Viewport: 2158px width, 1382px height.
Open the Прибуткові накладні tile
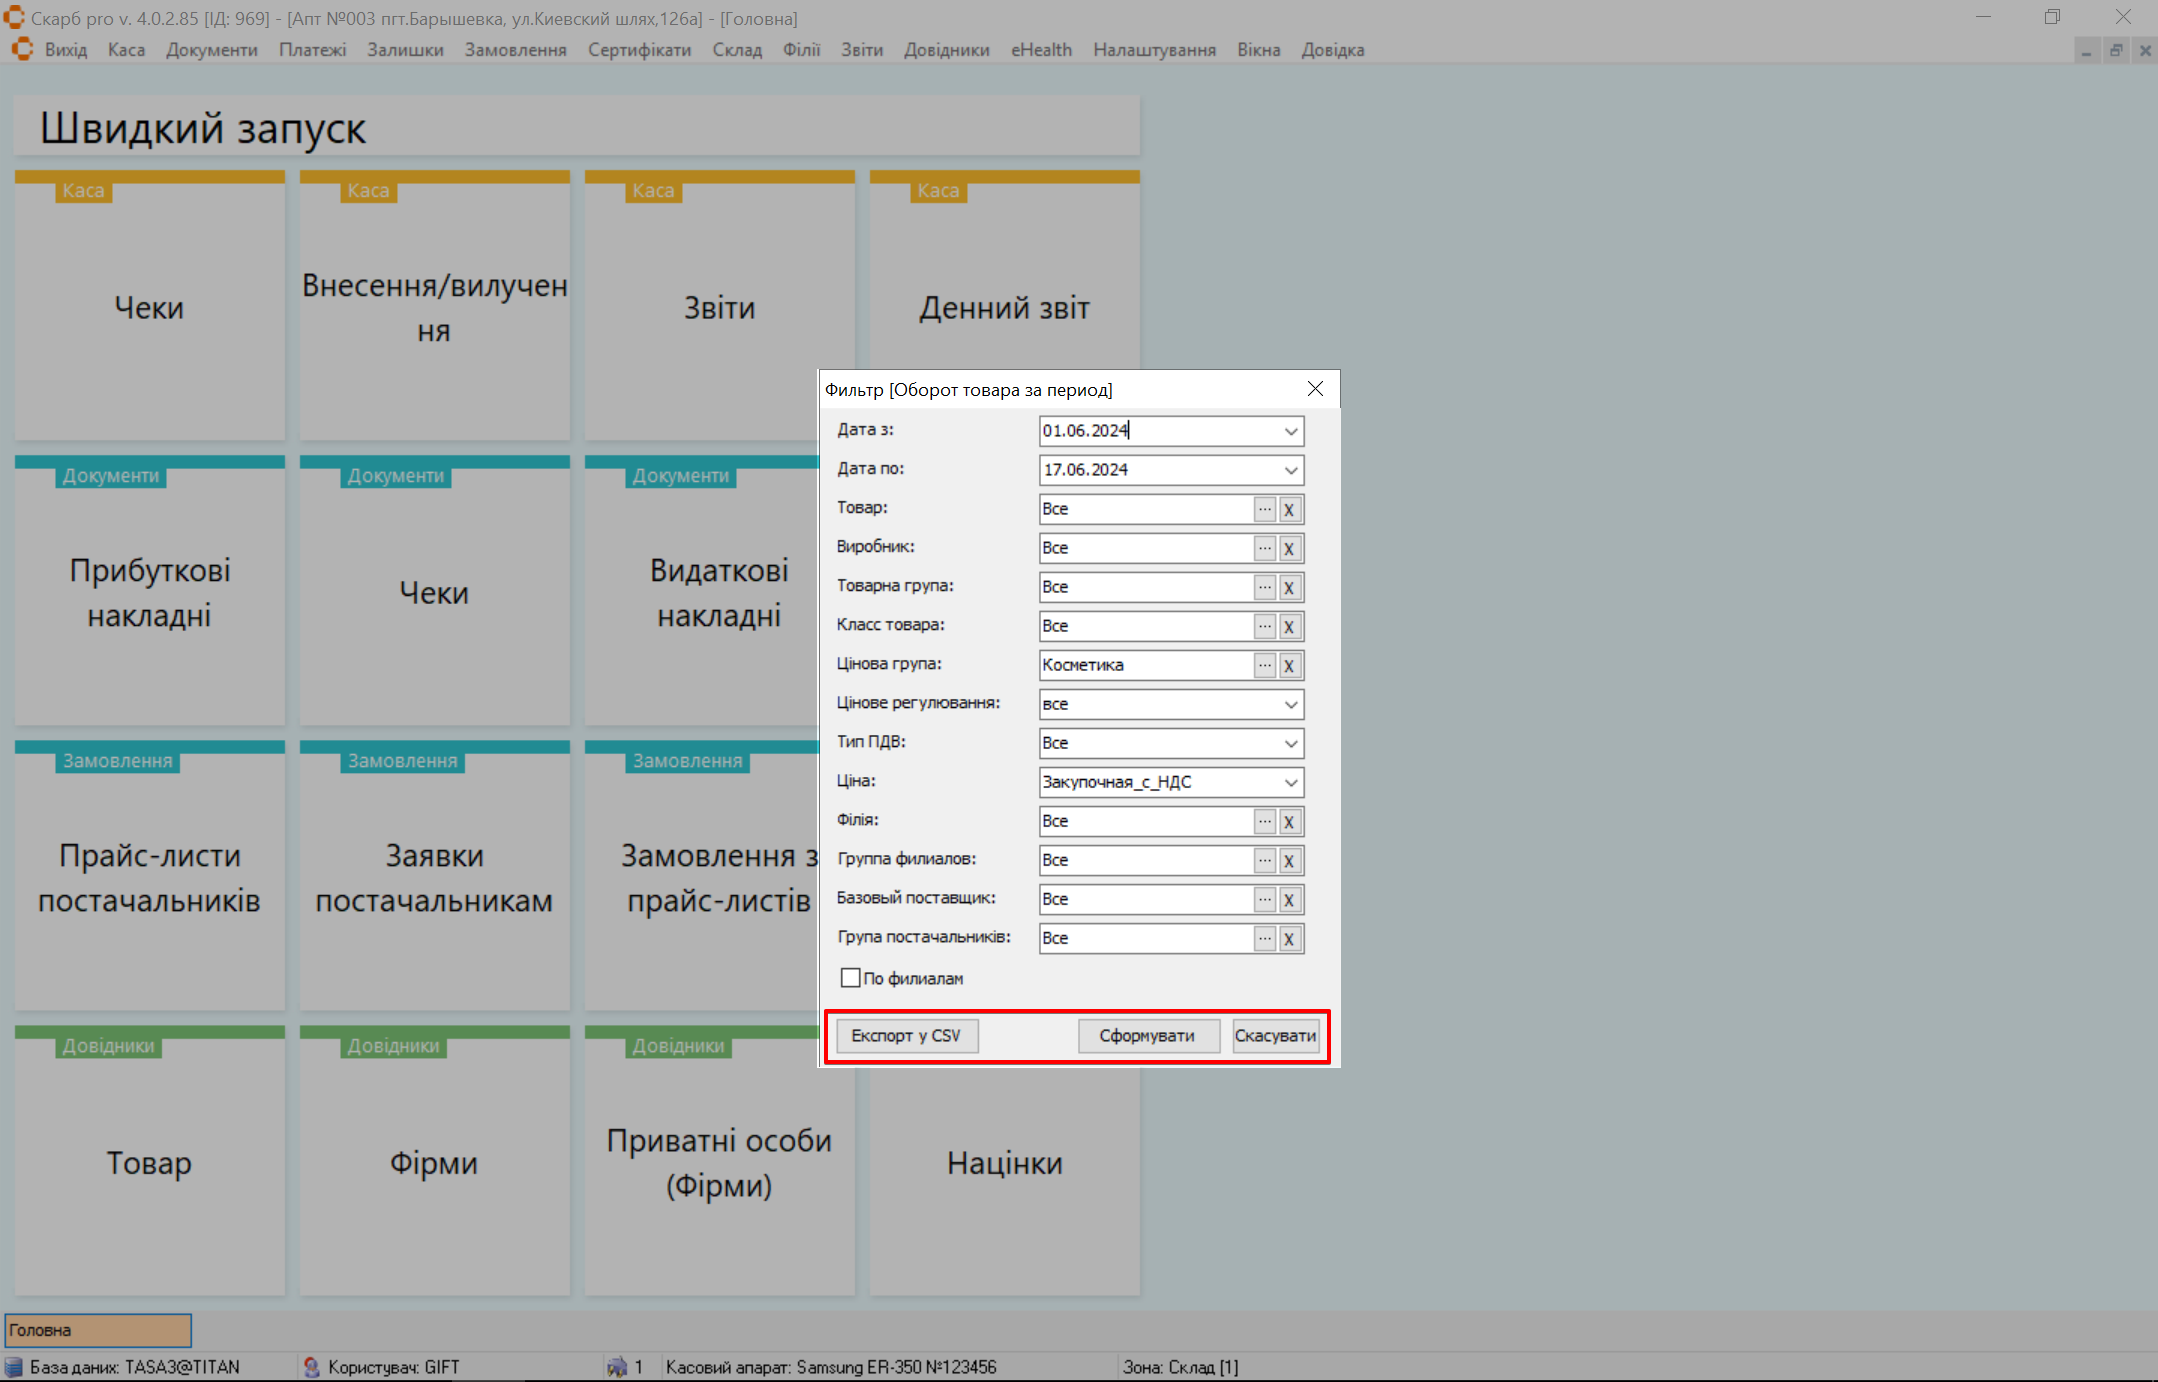(150, 591)
